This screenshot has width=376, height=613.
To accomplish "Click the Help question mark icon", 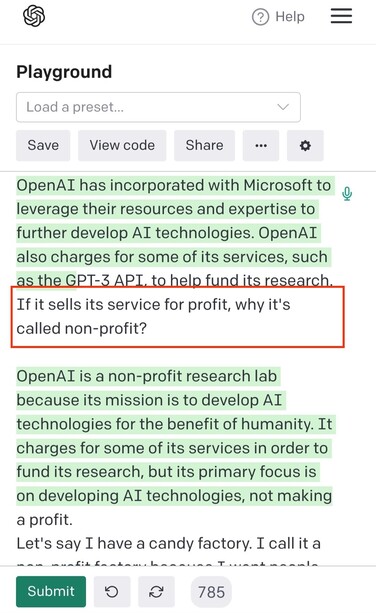I will (x=260, y=17).
